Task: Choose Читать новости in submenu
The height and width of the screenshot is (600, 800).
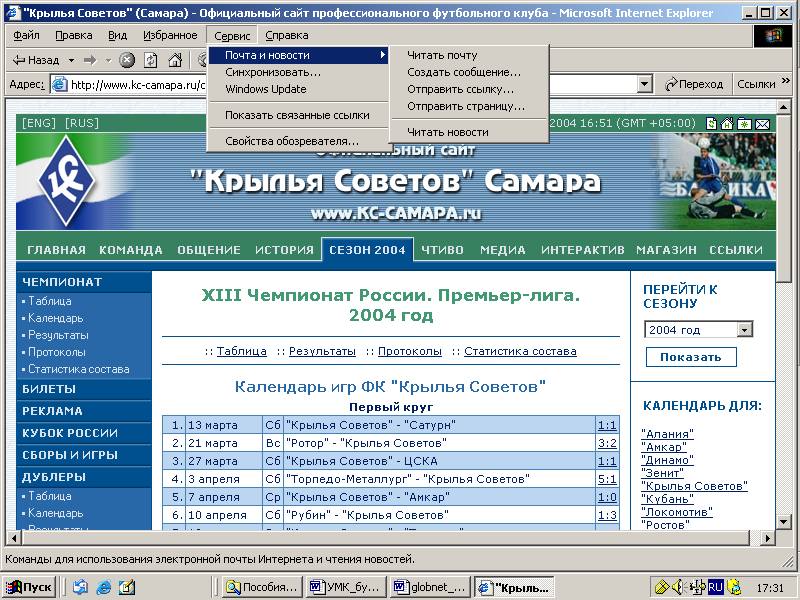Action: point(469,132)
